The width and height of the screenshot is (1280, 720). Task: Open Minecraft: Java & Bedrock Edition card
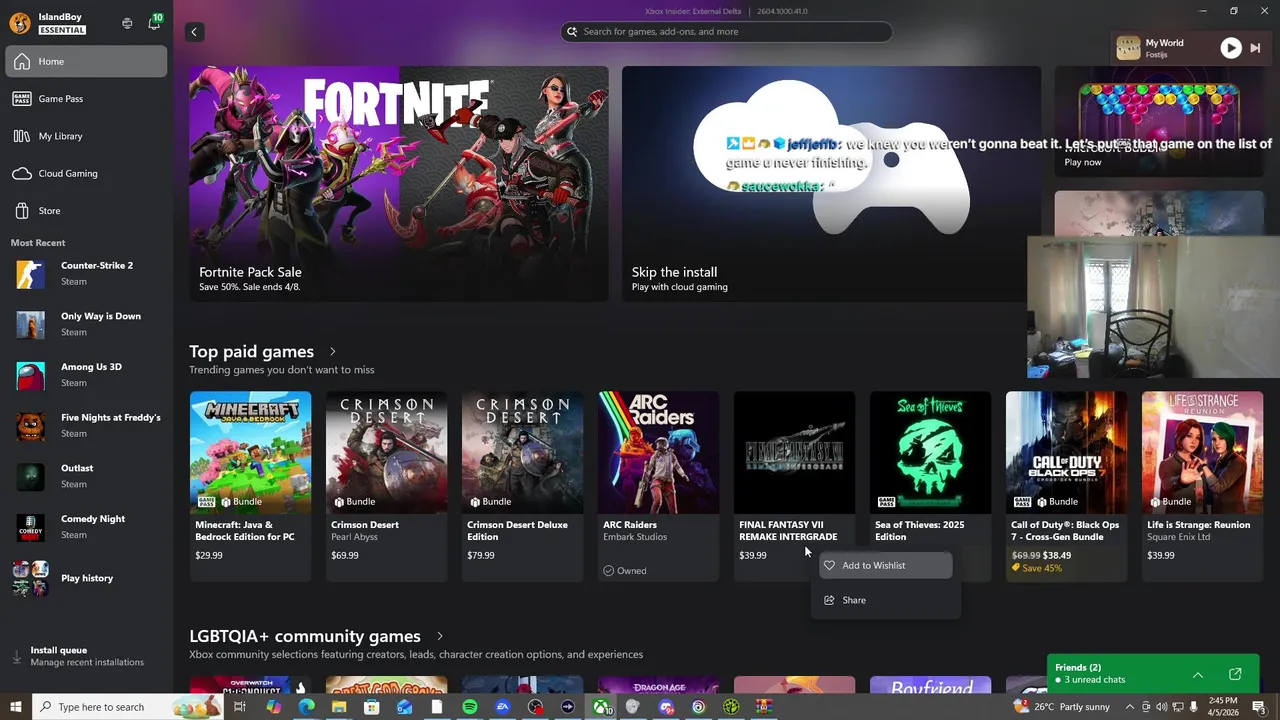pyautogui.click(x=250, y=486)
